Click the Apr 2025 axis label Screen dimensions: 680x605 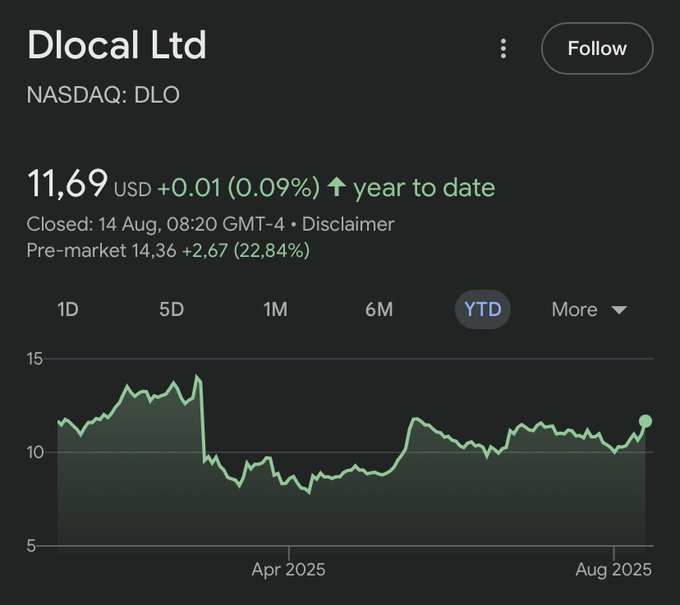point(288,570)
